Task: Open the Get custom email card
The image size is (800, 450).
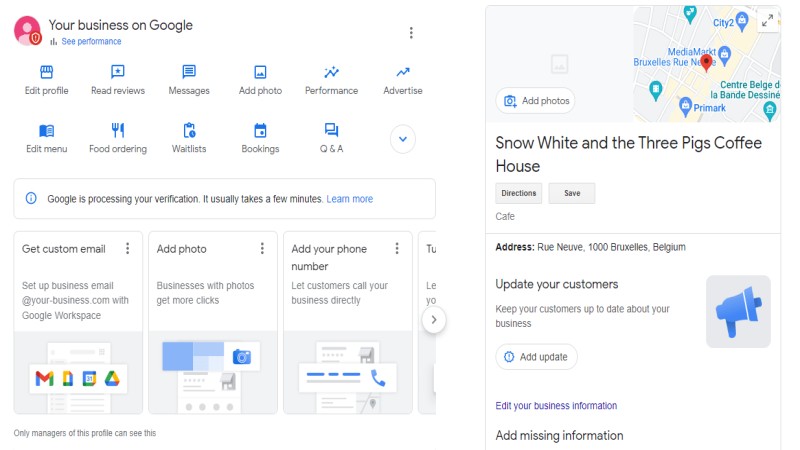Action: coord(78,322)
